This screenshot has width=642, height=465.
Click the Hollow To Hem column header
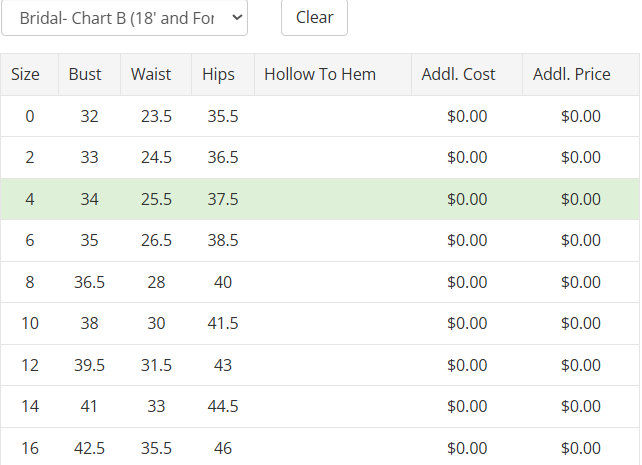pyautogui.click(x=320, y=74)
